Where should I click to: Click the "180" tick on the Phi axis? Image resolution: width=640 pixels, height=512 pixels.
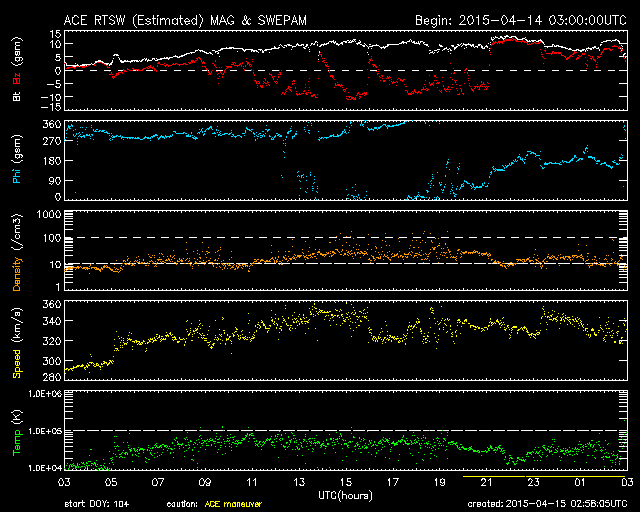(x=52, y=161)
